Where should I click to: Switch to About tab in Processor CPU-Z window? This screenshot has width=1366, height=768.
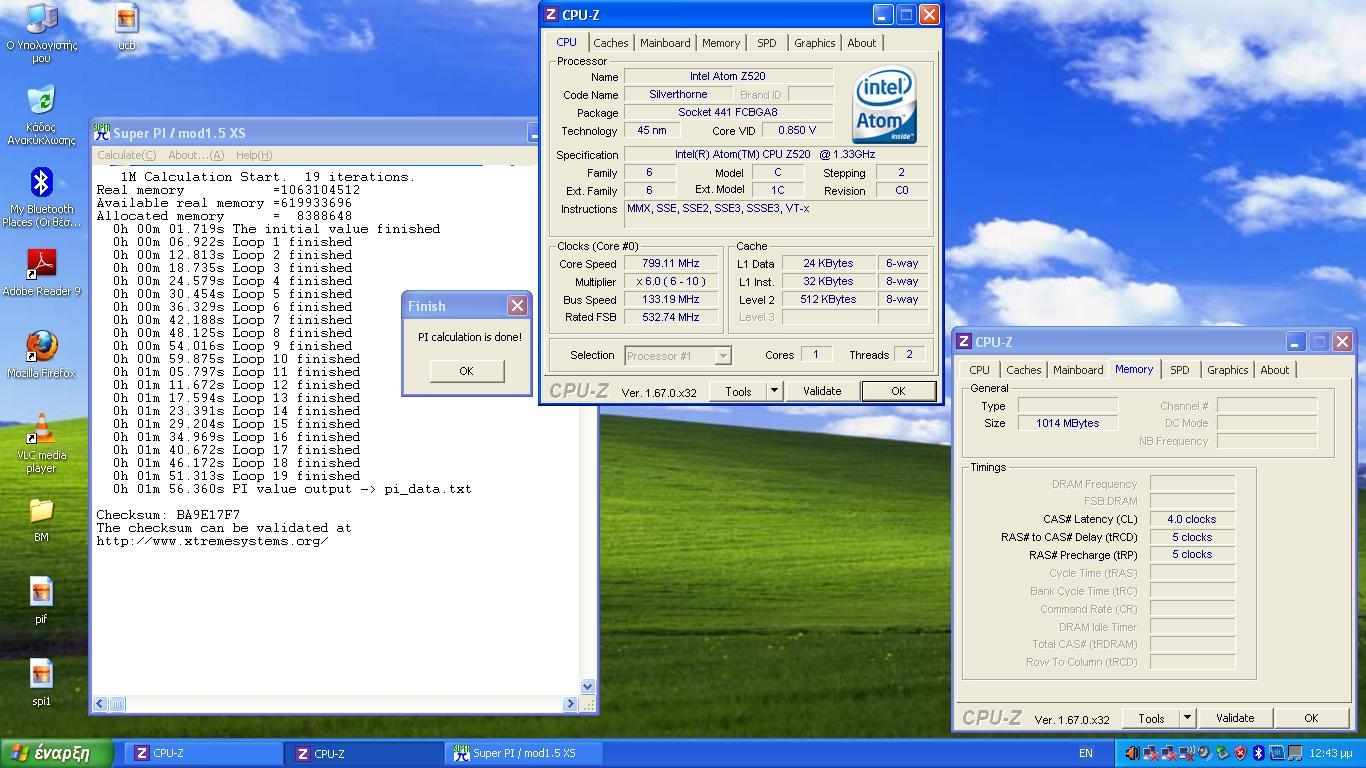tap(862, 43)
